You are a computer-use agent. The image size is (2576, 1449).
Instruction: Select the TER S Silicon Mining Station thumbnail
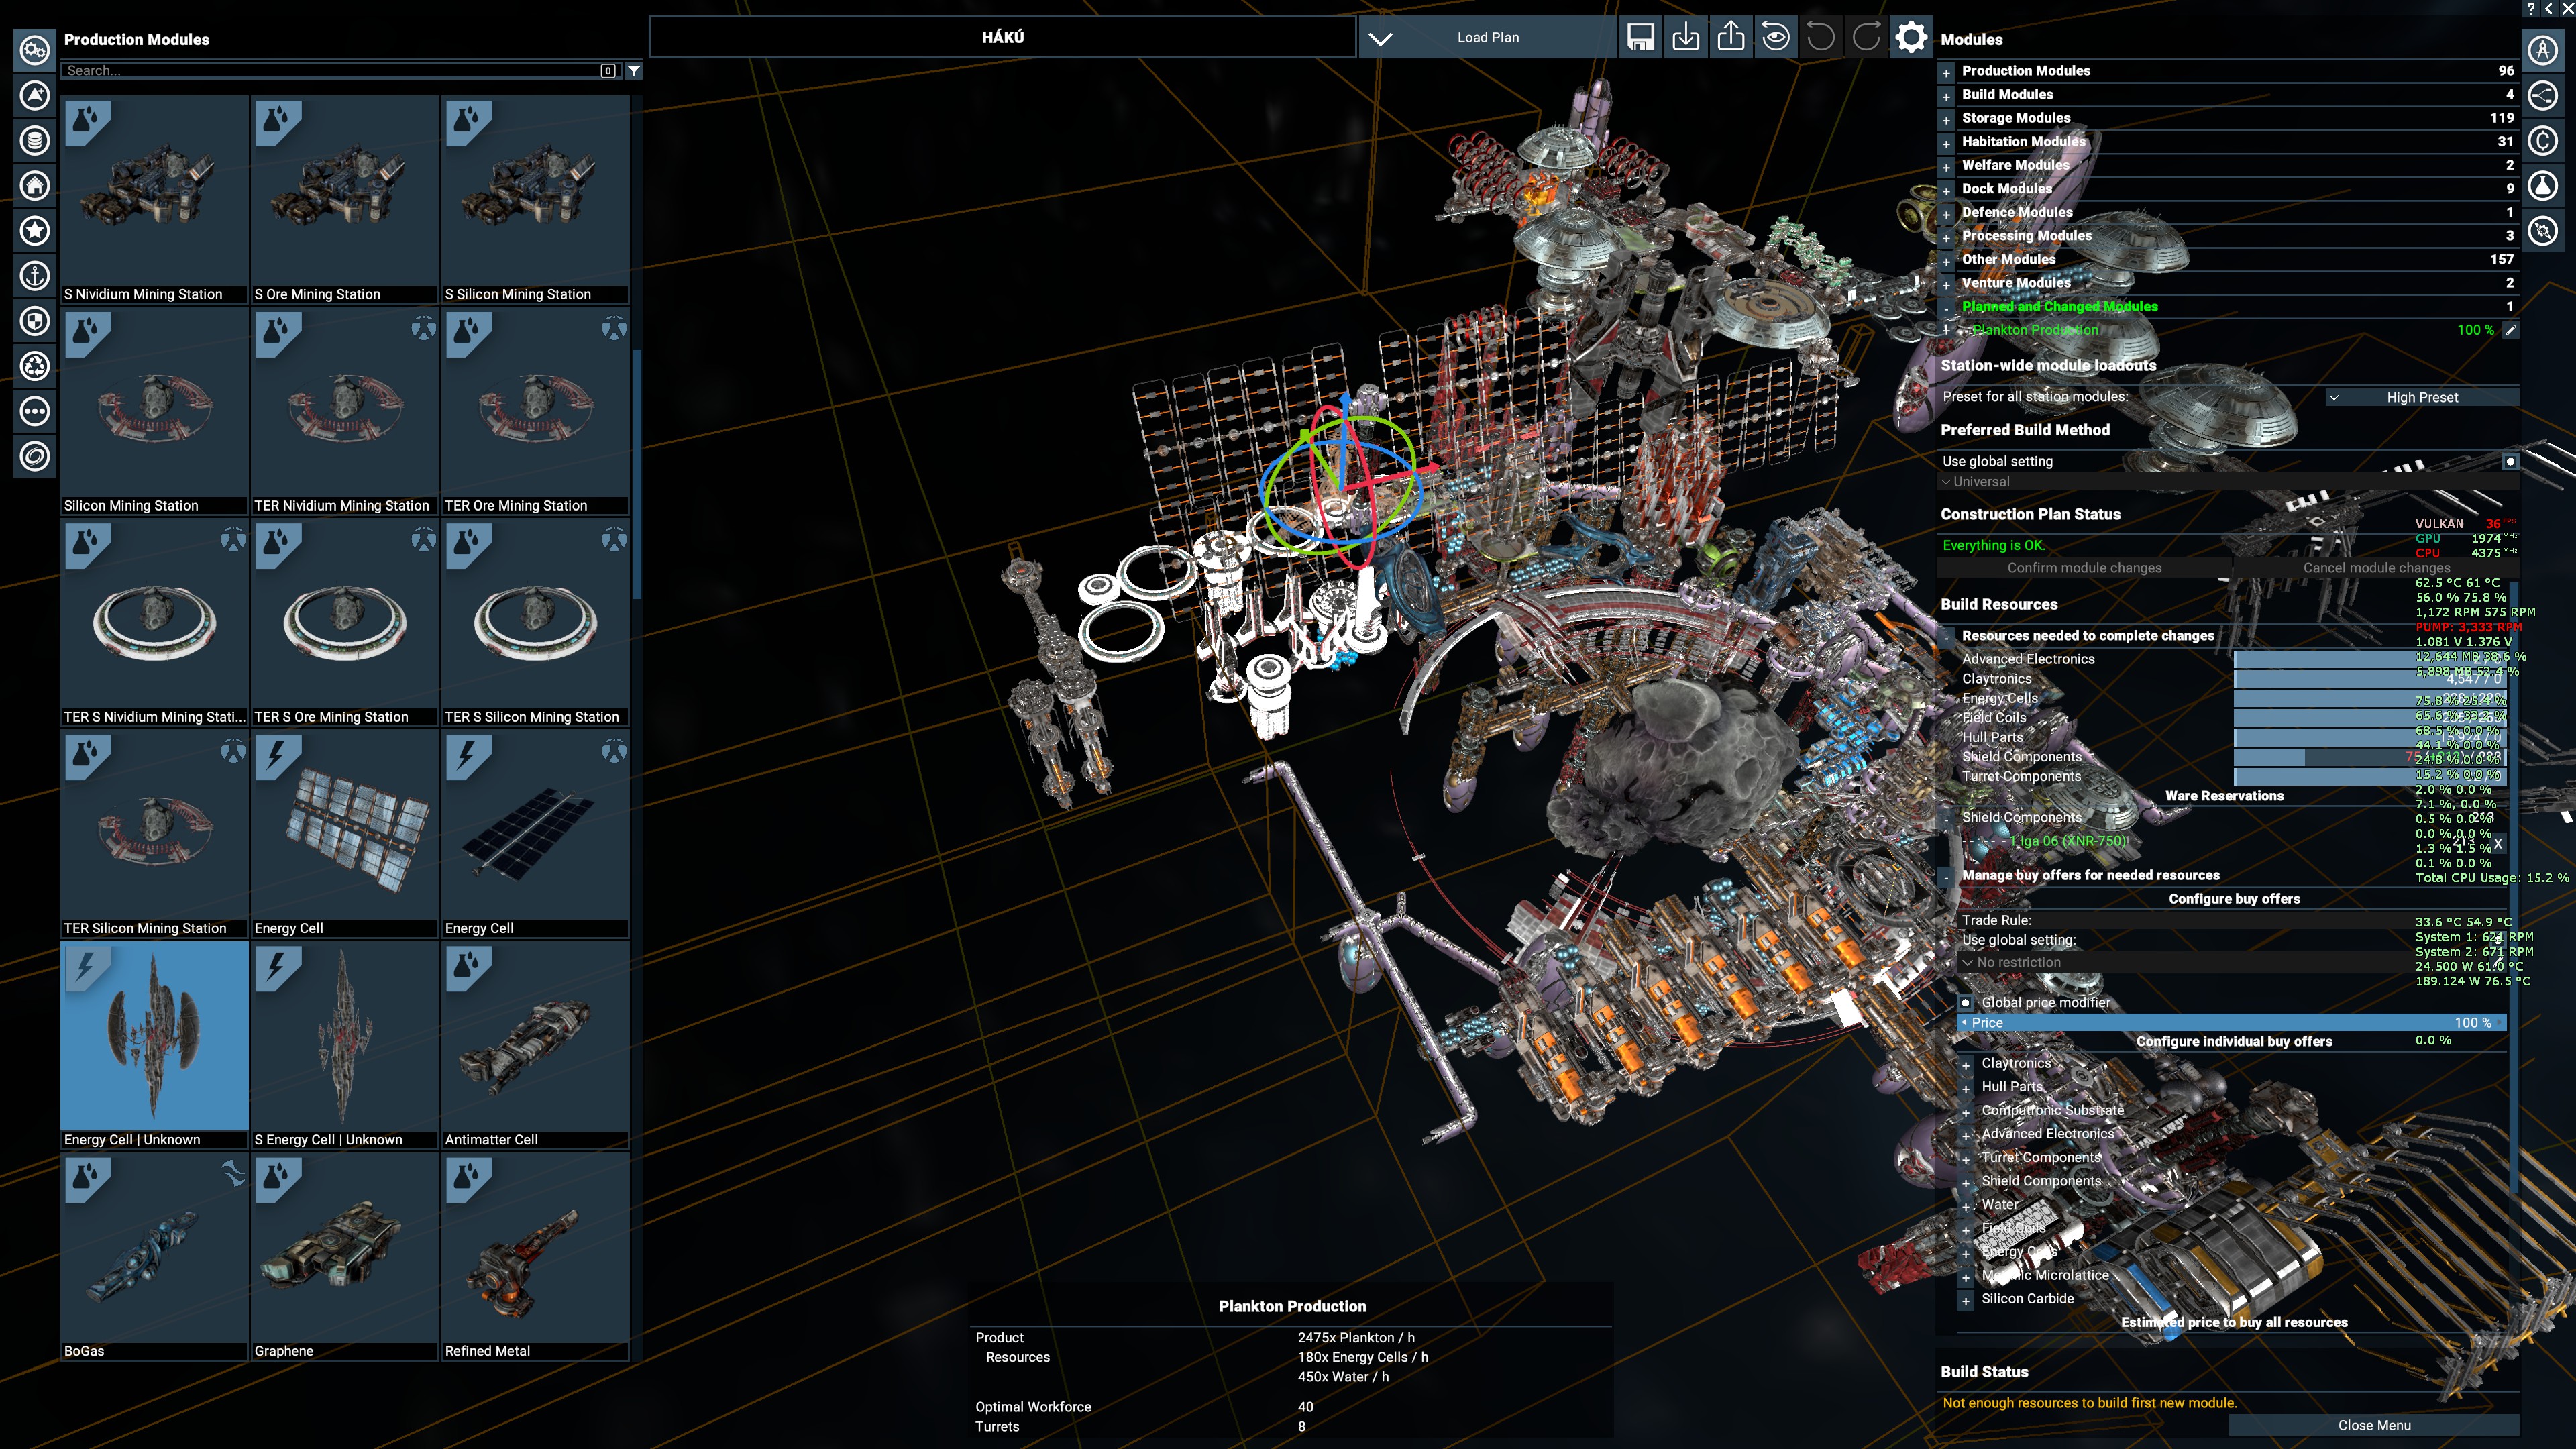click(x=535, y=622)
